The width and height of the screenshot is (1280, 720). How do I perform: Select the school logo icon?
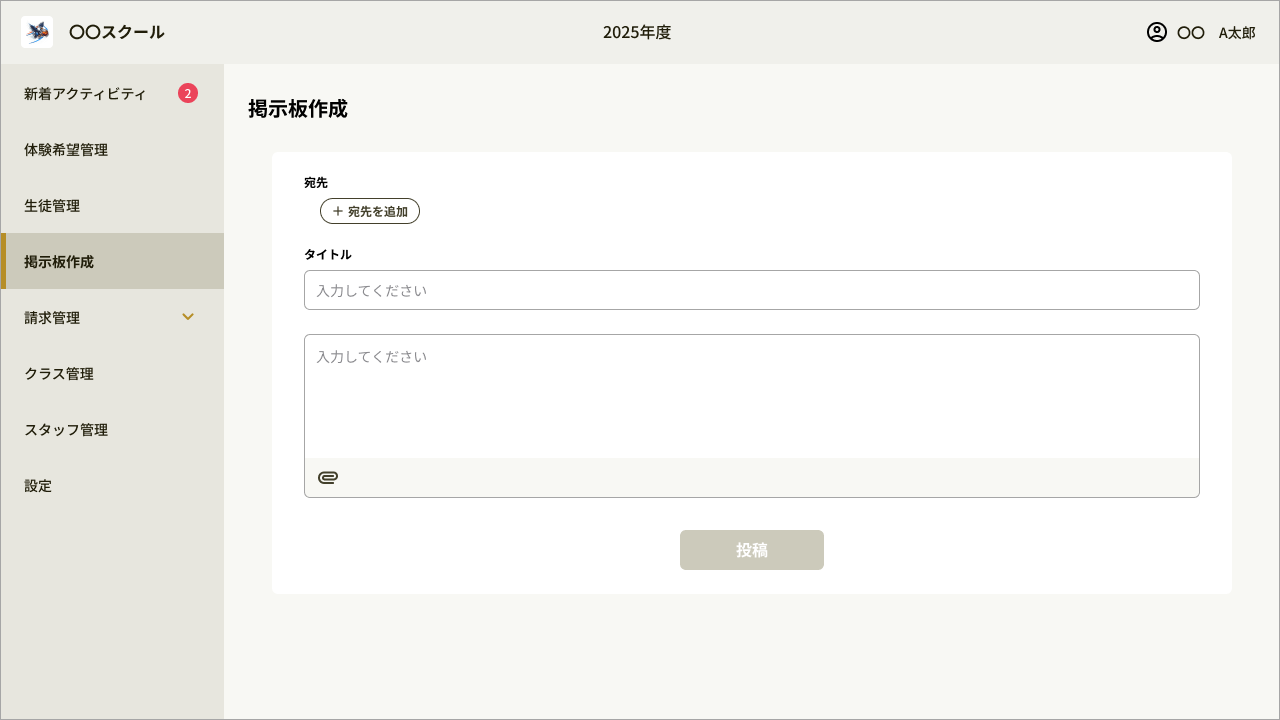point(37,31)
